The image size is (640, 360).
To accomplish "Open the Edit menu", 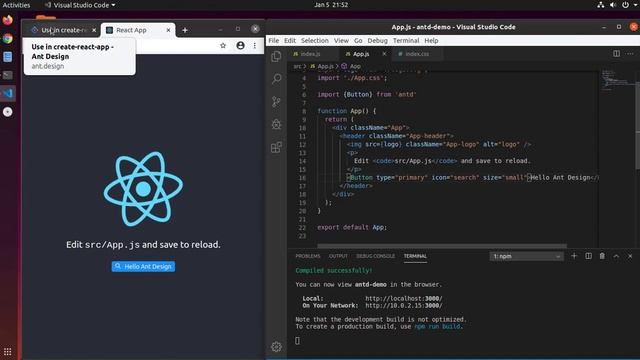I will pos(290,40).
